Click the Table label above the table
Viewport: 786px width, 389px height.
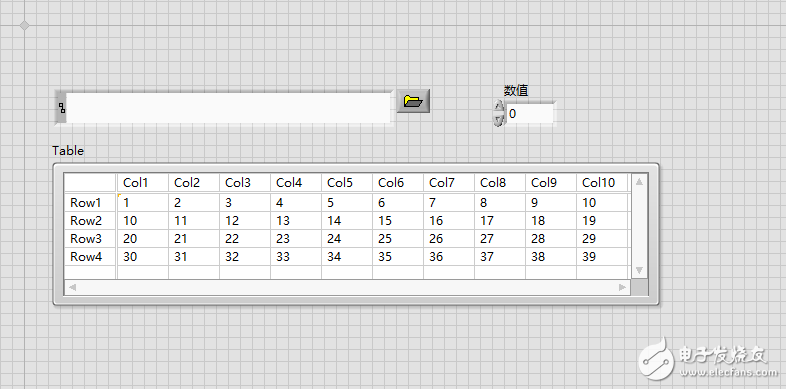click(68, 150)
